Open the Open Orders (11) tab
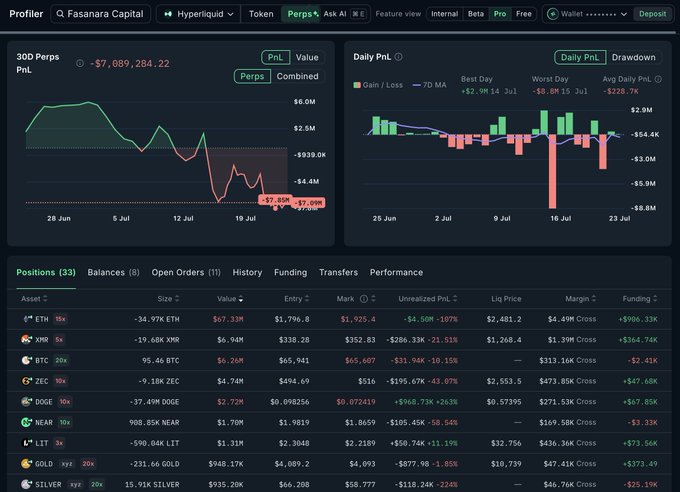The height and width of the screenshot is (492, 680). click(x=186, y=272)
